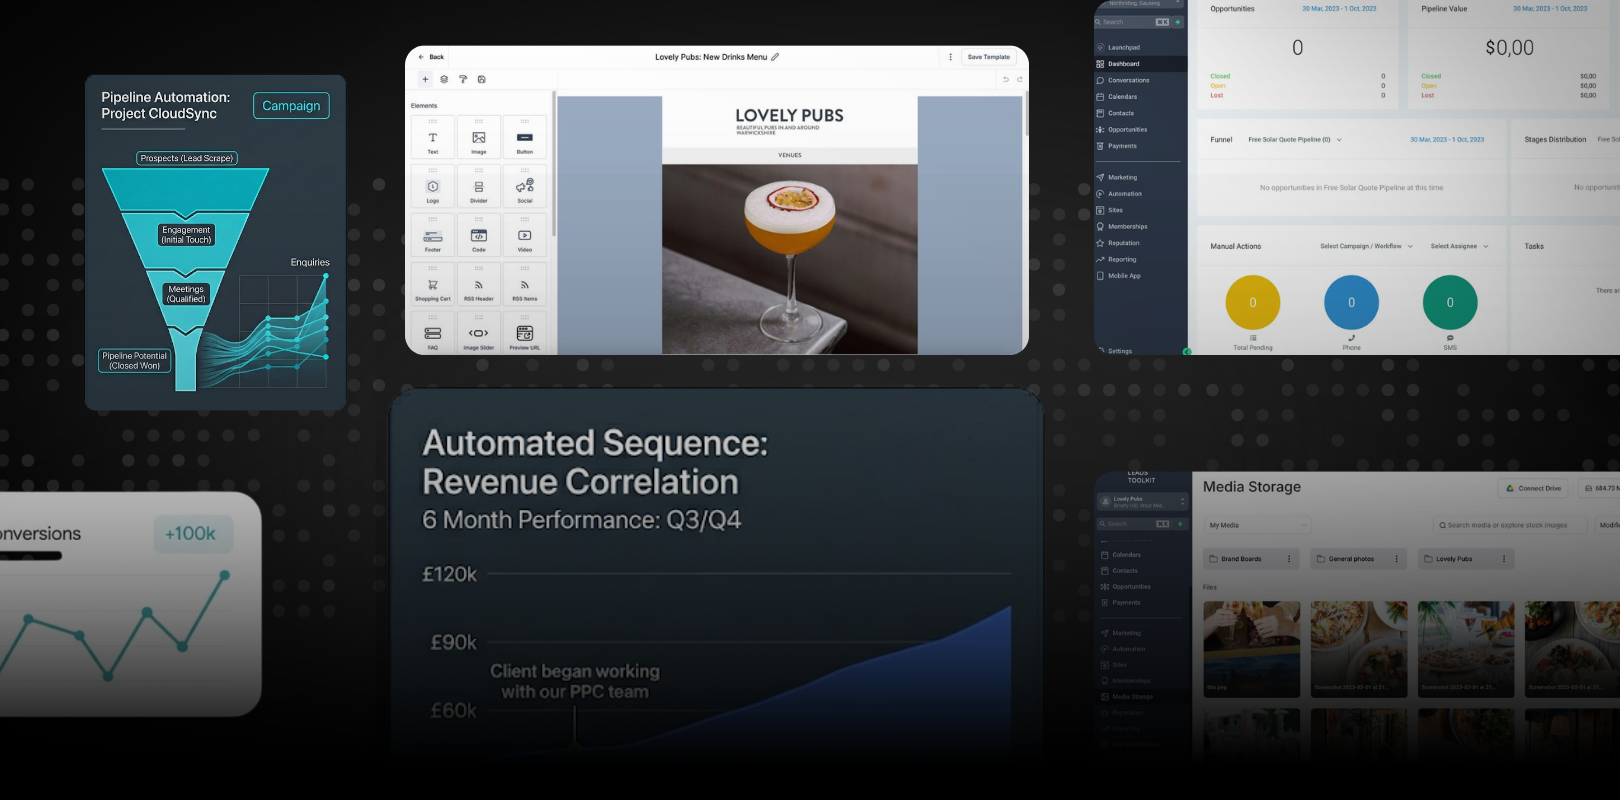Add the FAQ element
The image size is (1620, 800).
tap(433, 333)
